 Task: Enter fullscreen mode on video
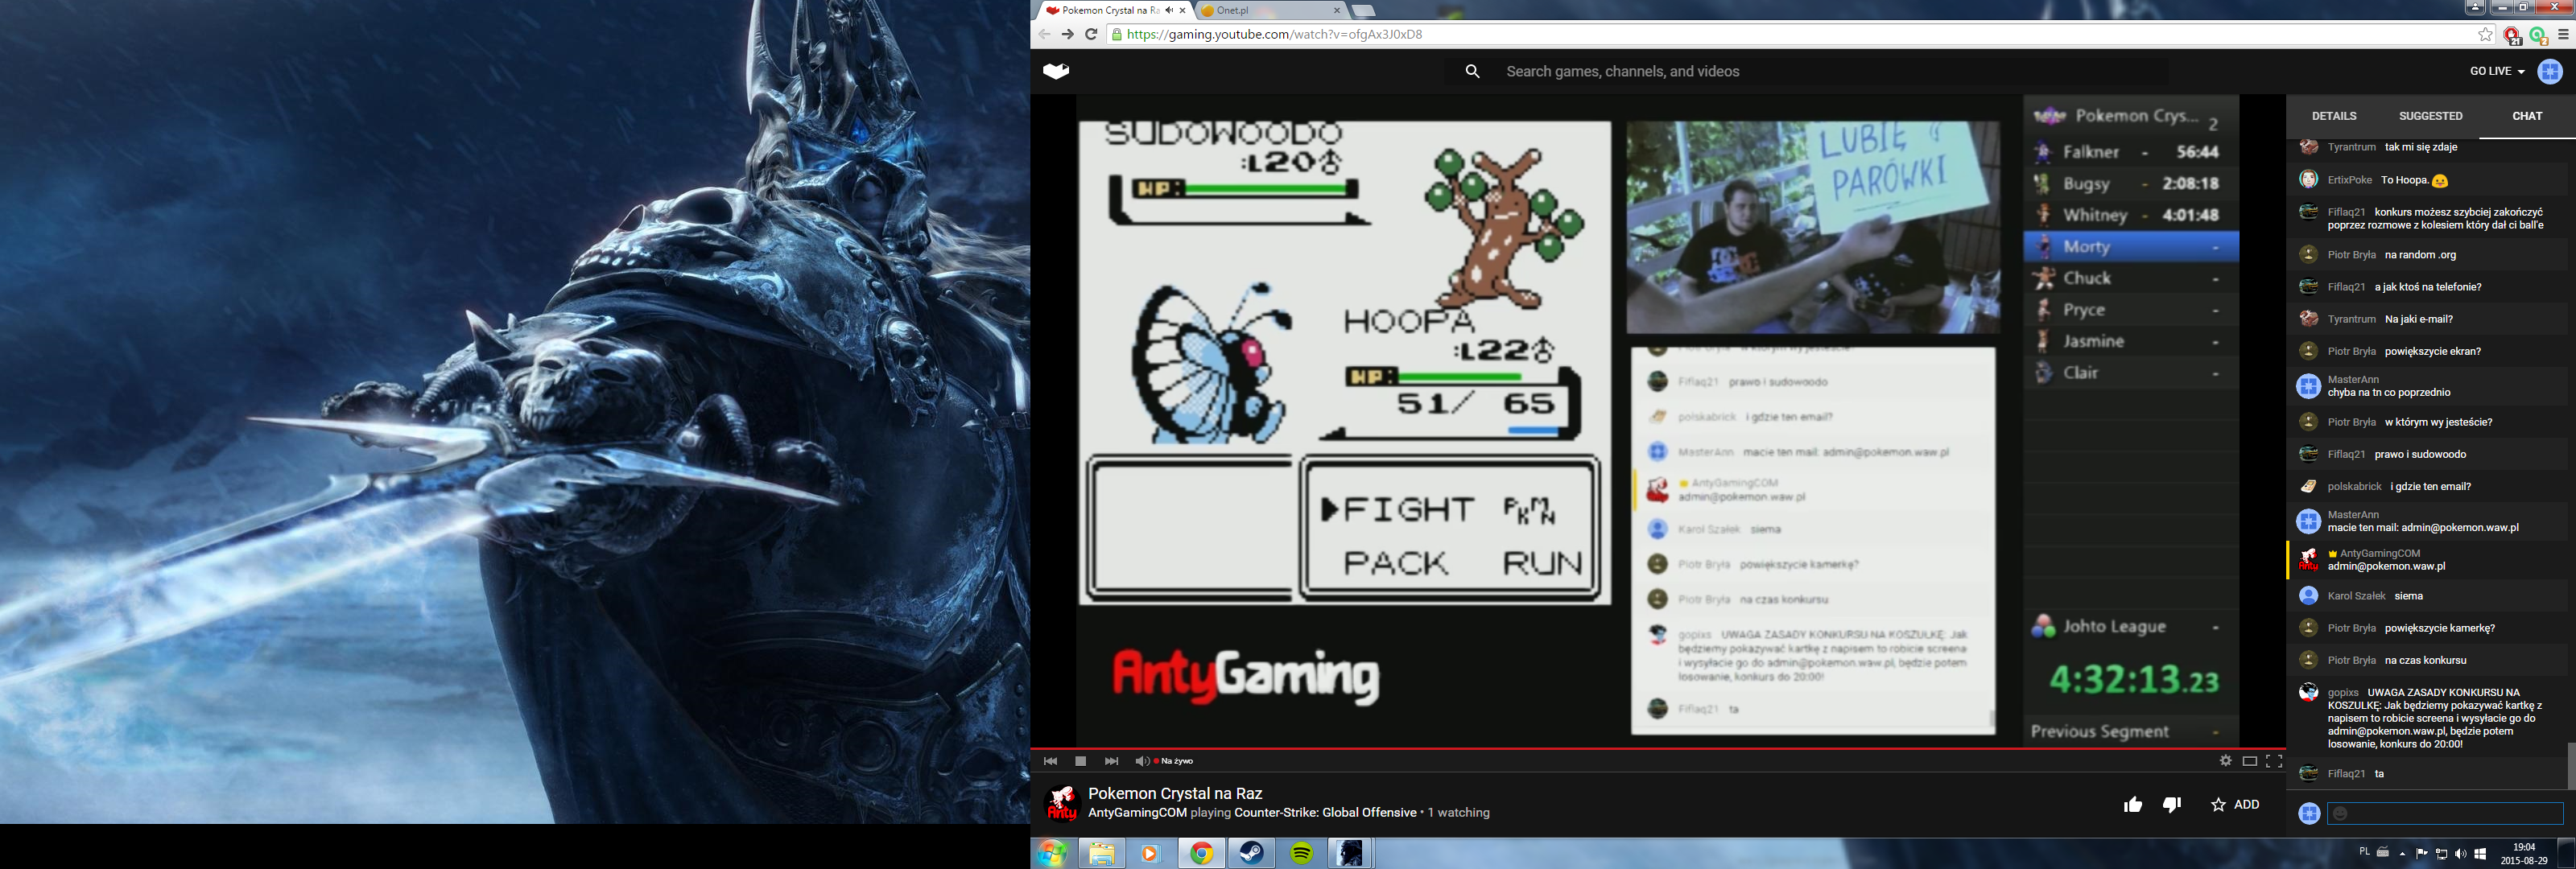tap(2273, 761)
